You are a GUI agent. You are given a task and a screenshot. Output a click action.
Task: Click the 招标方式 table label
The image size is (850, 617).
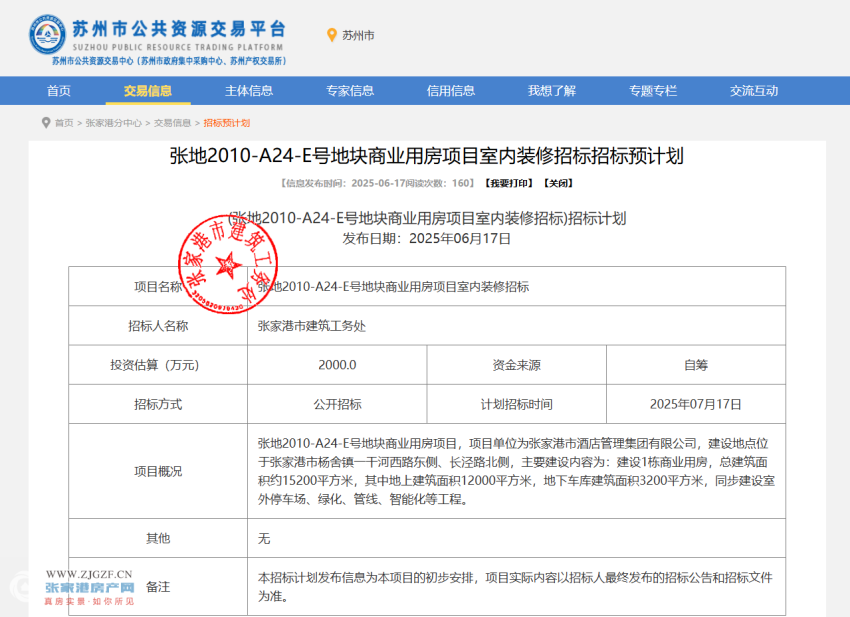pyautogui.click(x=158, y=404)
